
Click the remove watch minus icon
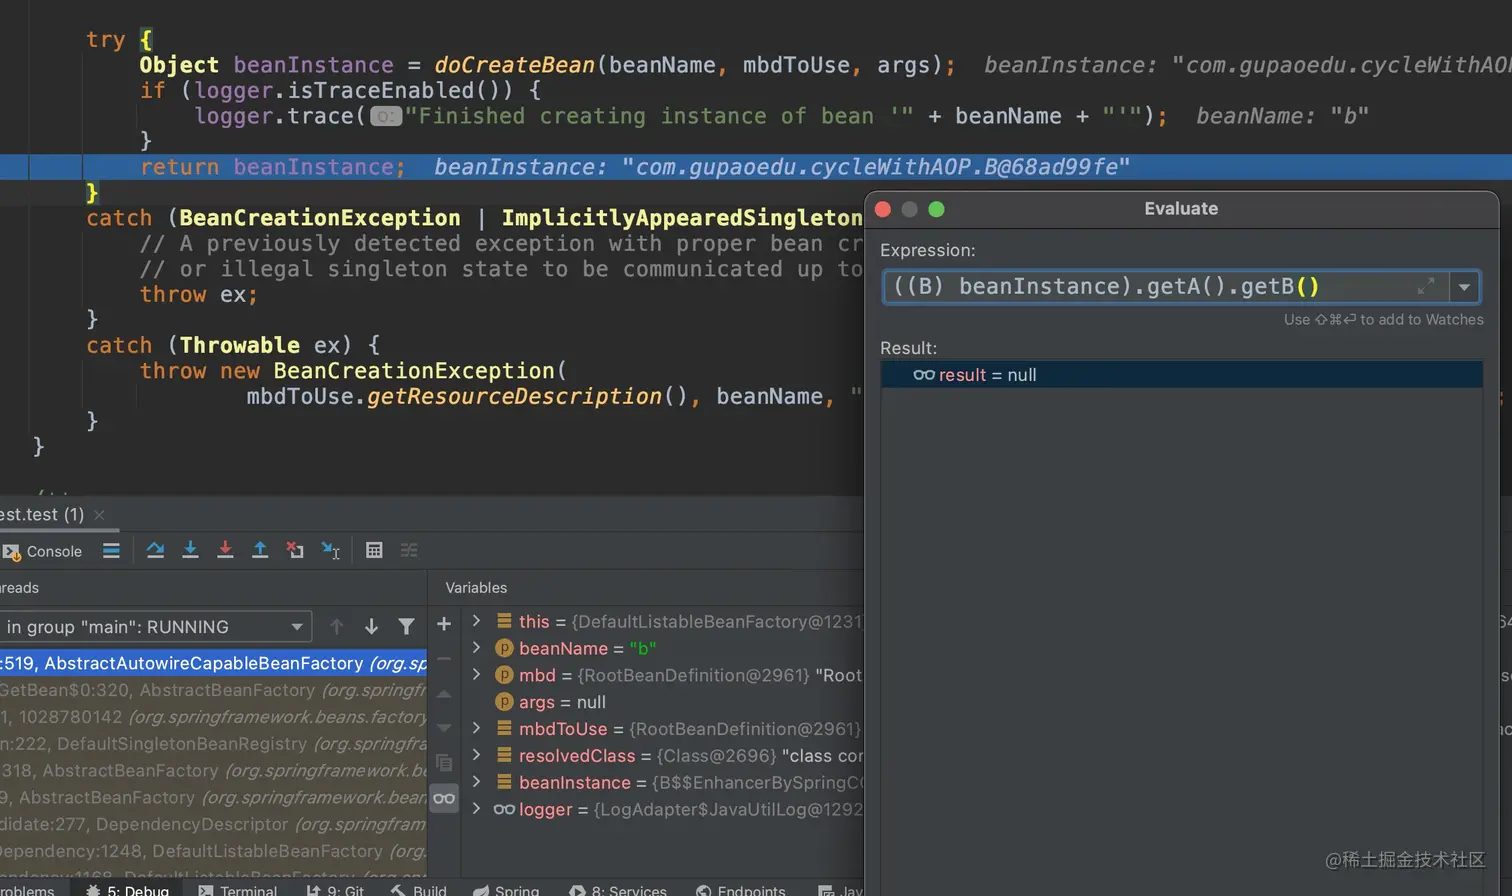tap(444, 659)
